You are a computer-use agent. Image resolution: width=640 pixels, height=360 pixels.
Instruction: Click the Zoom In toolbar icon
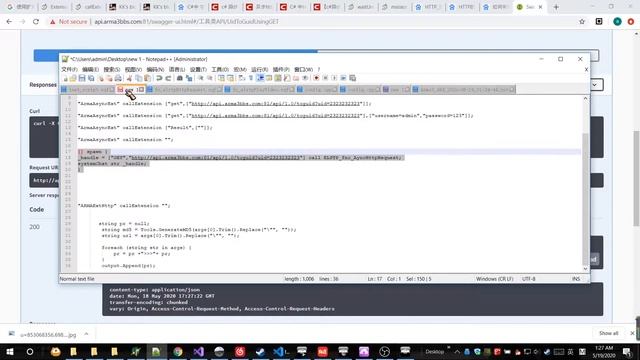(200, 78)
